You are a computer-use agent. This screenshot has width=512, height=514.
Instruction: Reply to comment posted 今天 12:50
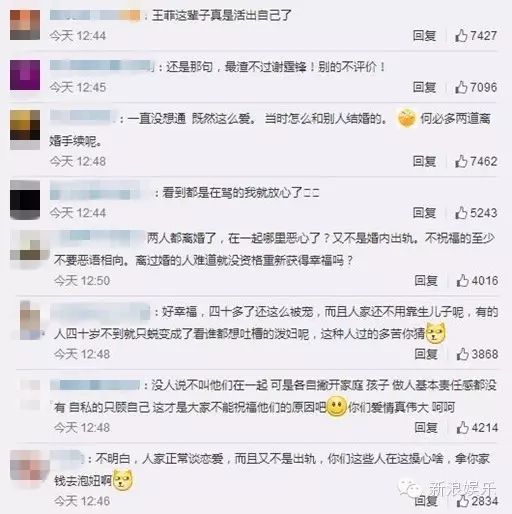tap(426, 281)
